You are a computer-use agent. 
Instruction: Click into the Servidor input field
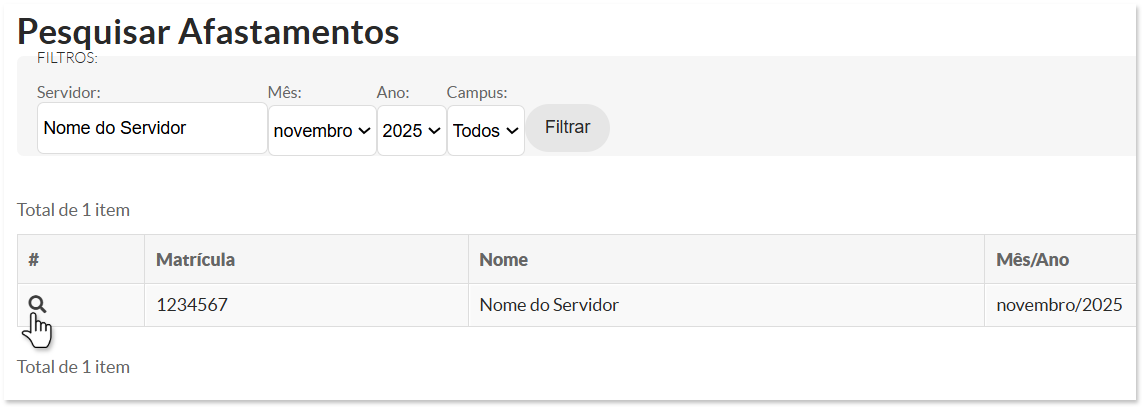pos(151,128)
